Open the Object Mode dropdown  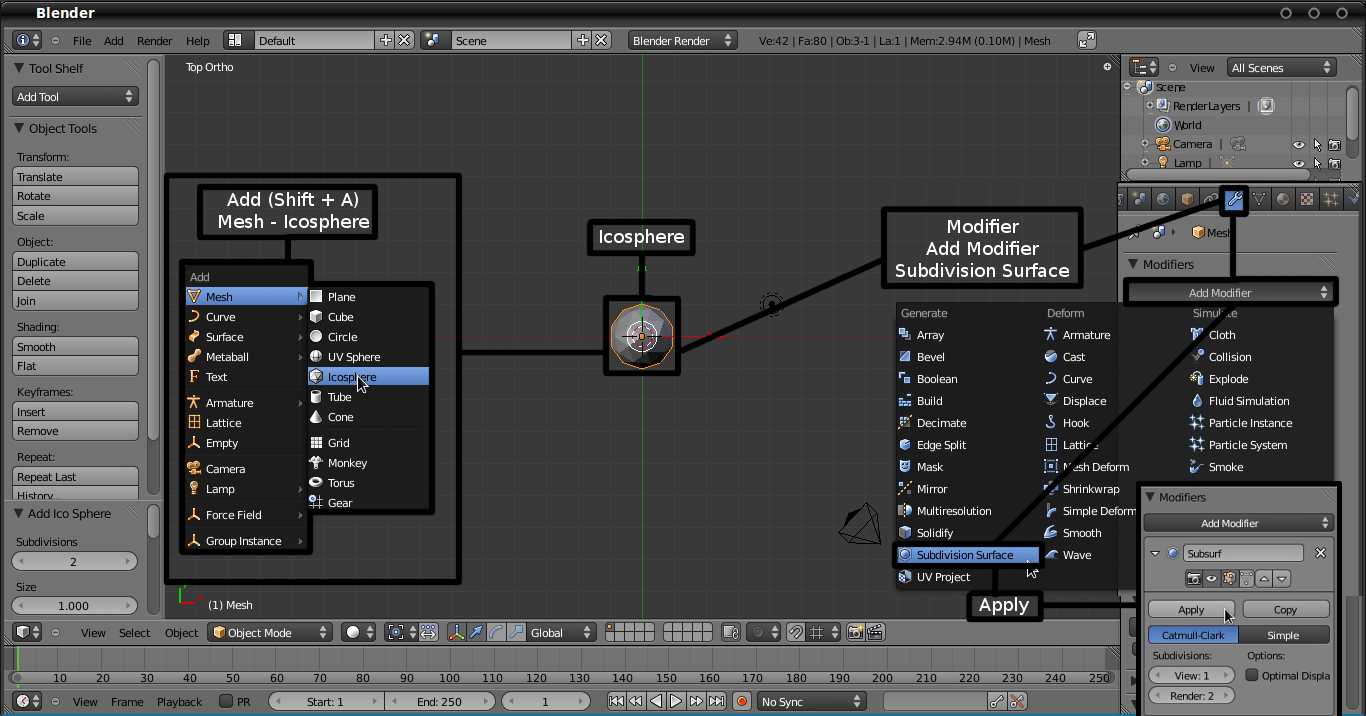tap(270, 632)
